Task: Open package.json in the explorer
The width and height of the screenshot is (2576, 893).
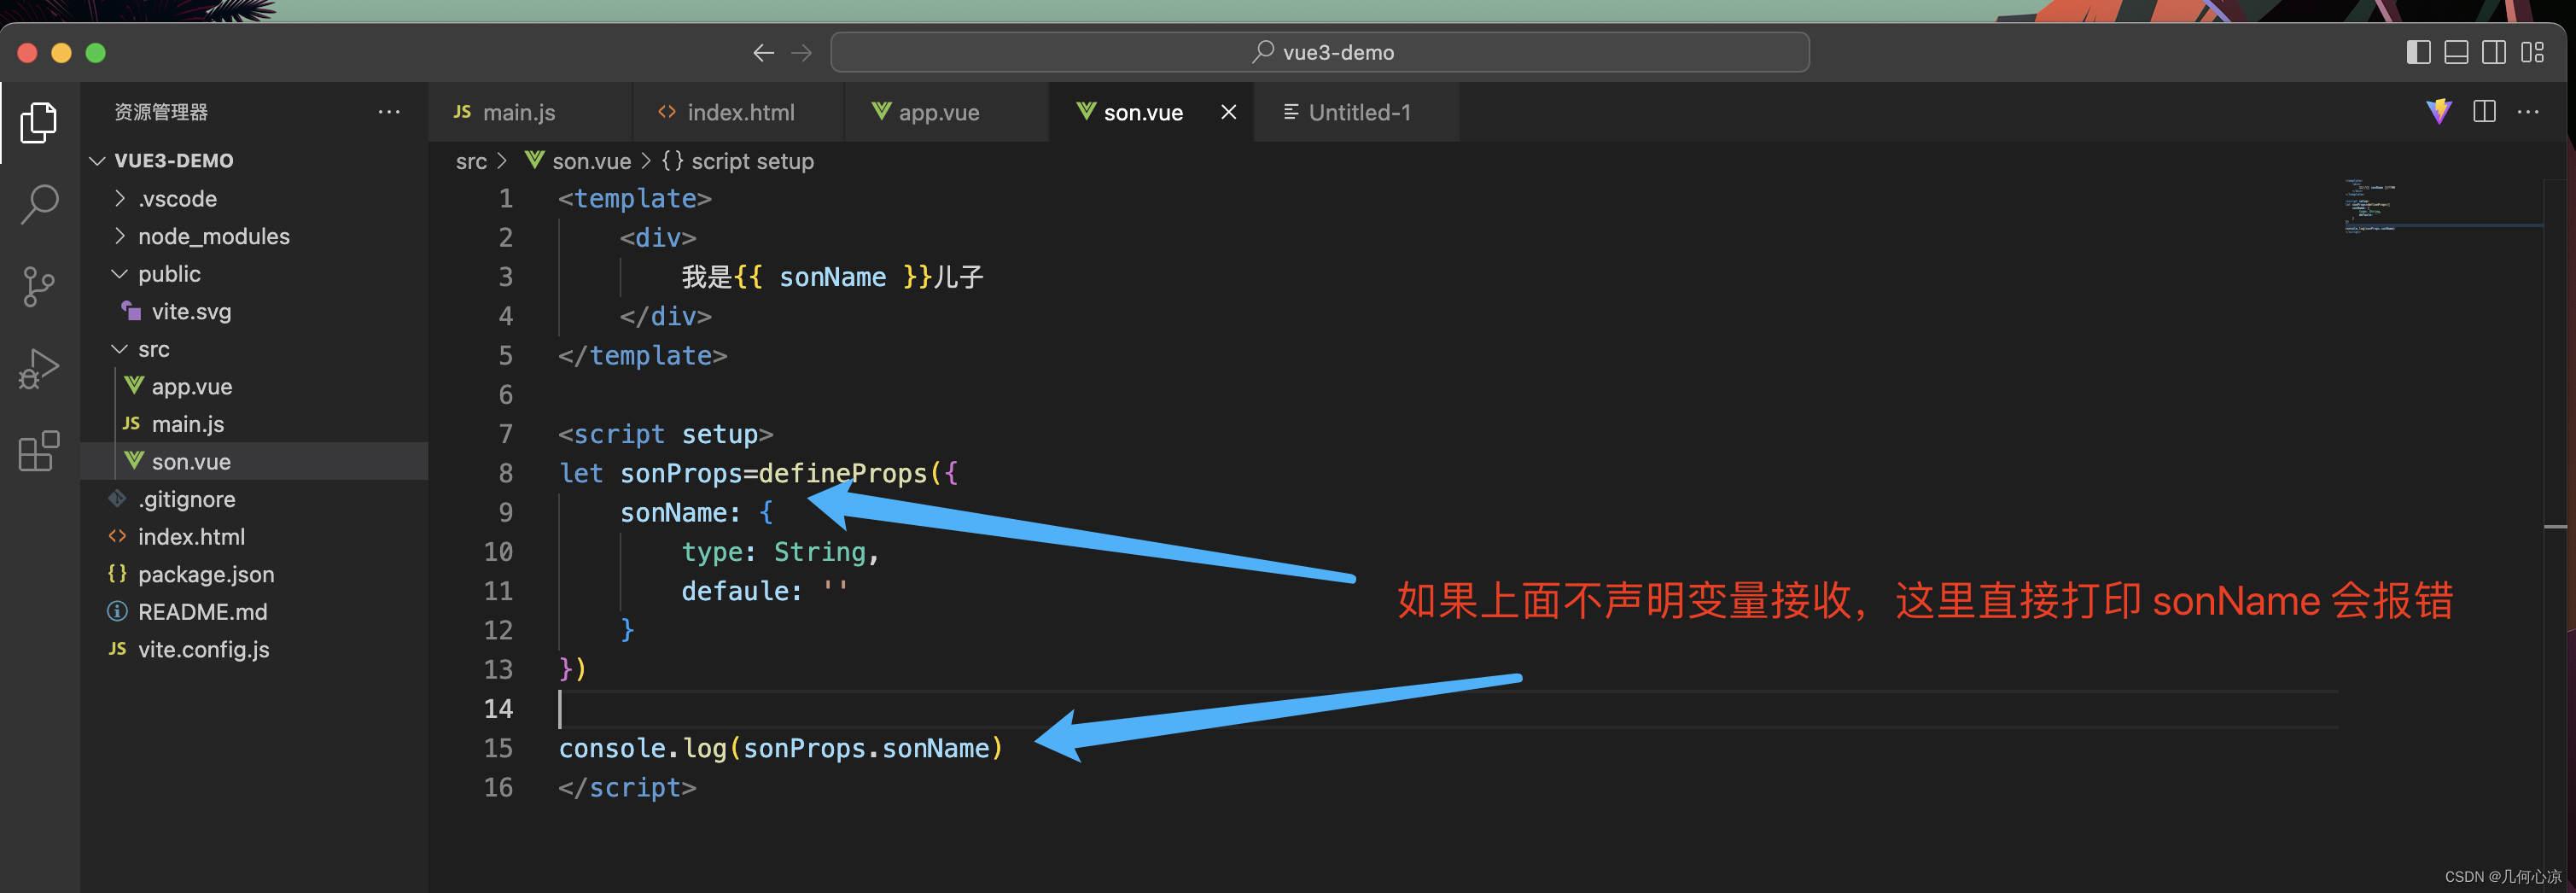Action: (x=254, y=574)
